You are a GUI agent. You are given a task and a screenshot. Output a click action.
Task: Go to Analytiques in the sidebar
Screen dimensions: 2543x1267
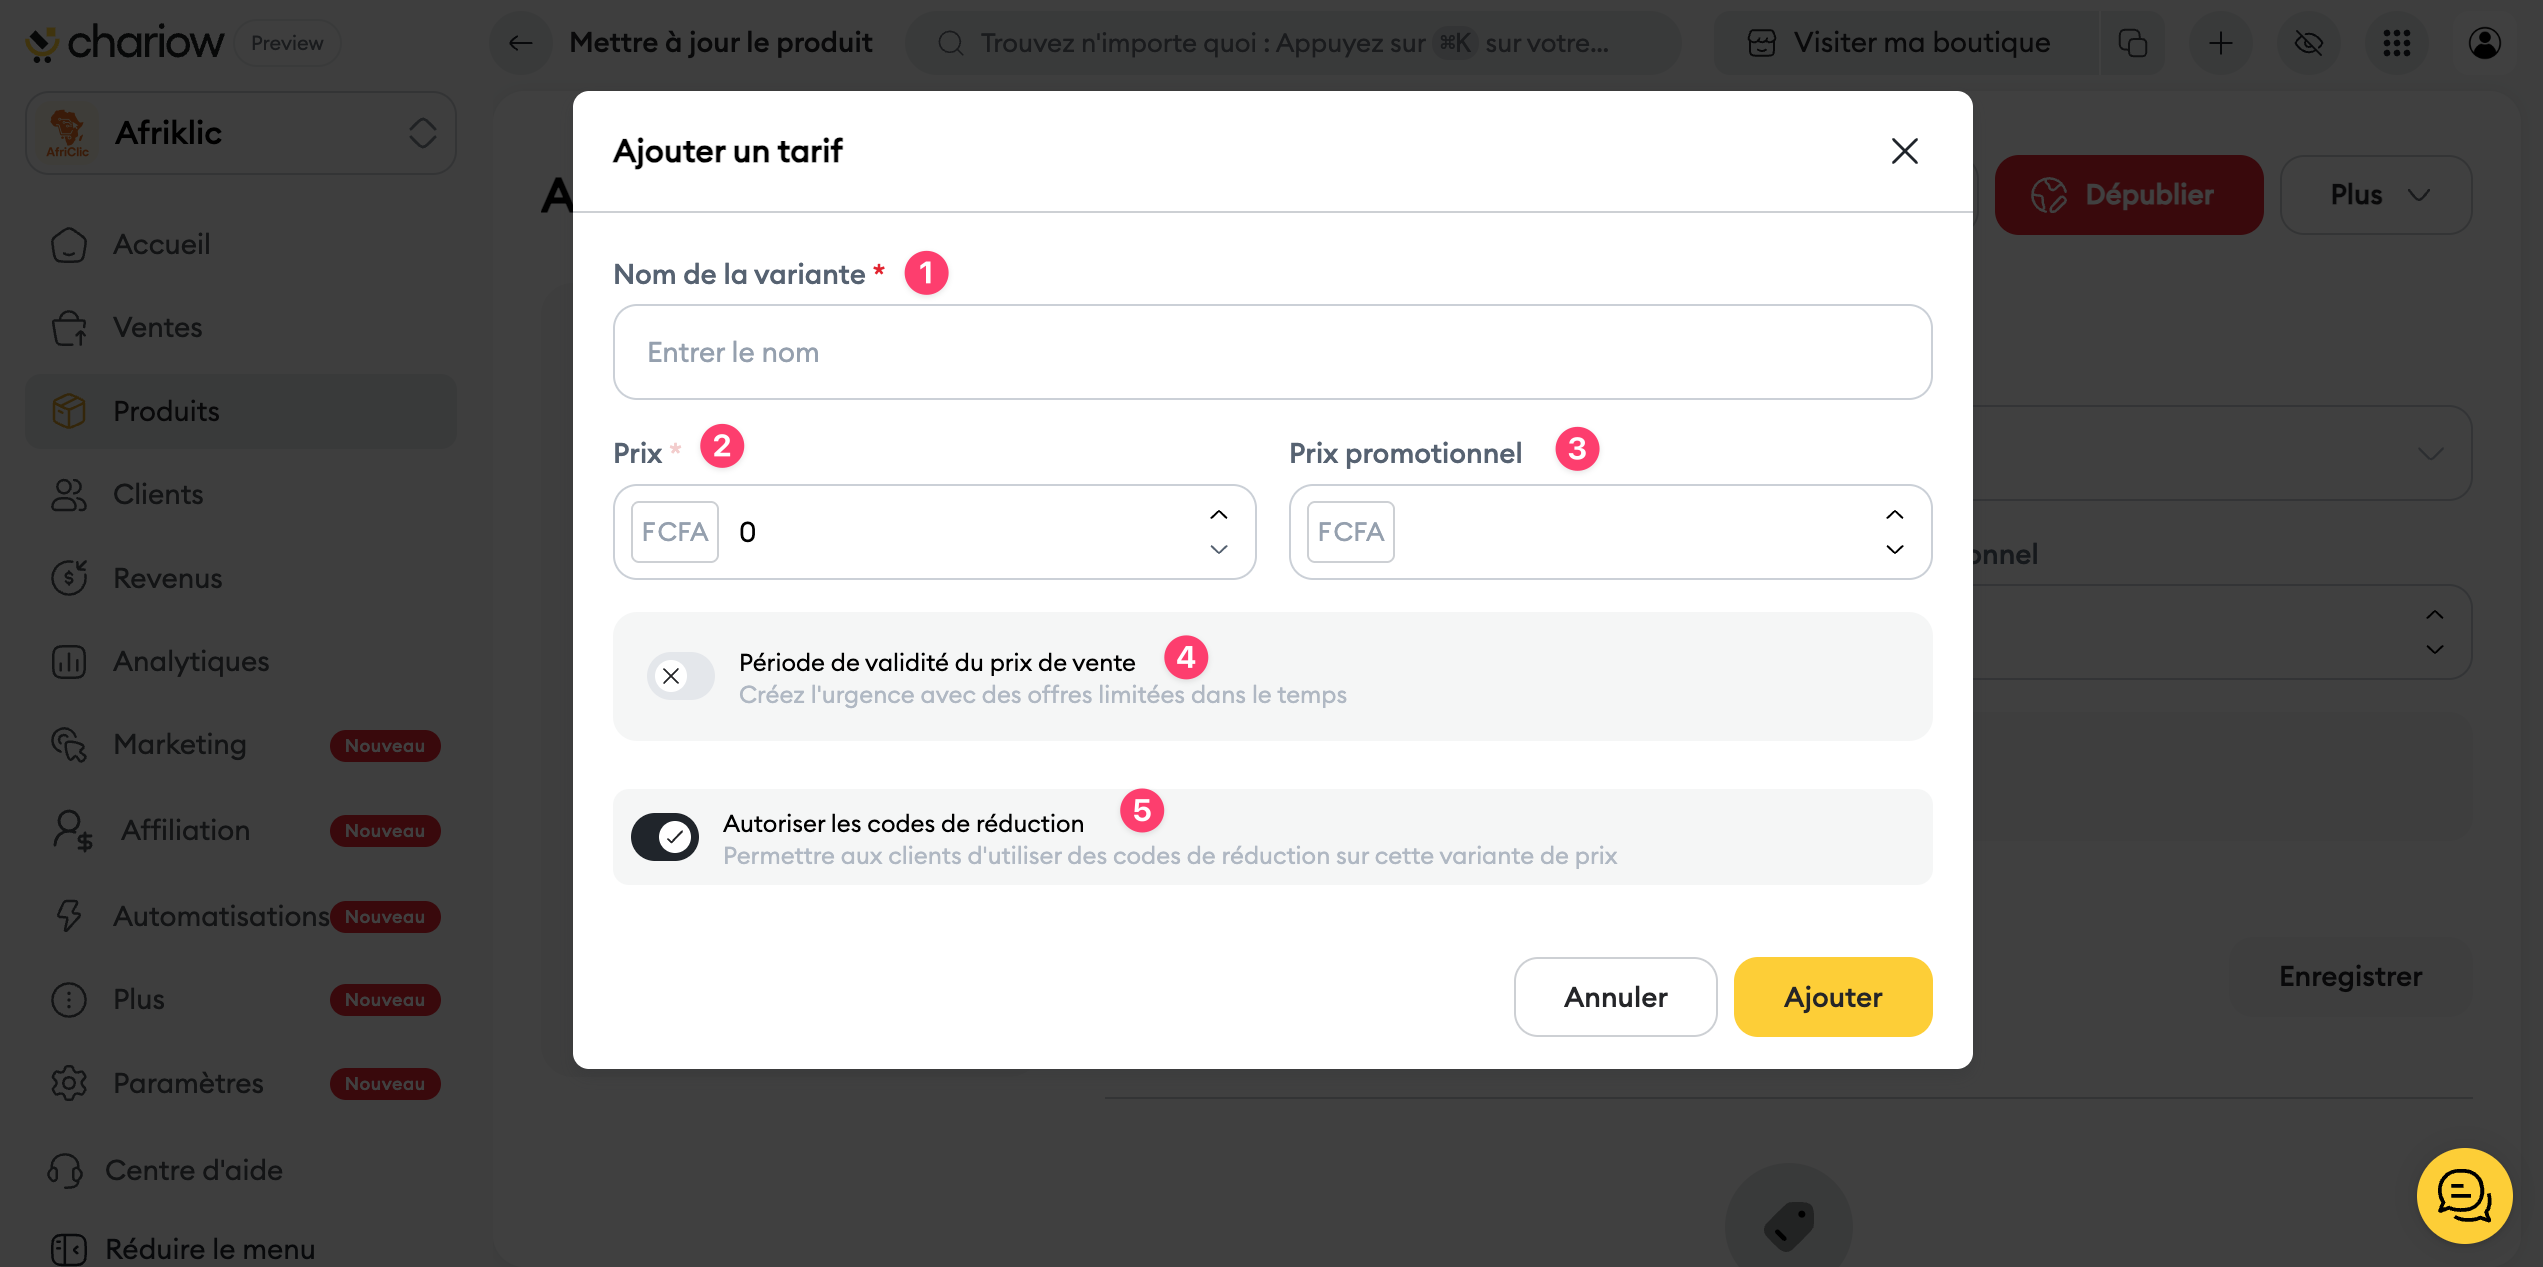191,661
